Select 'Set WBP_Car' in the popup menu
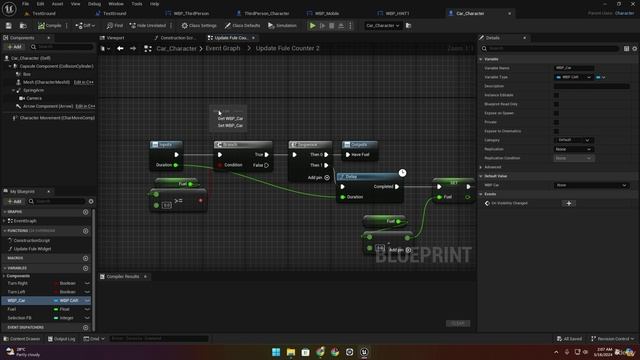The image size is (640, 360). coord(230,126)
